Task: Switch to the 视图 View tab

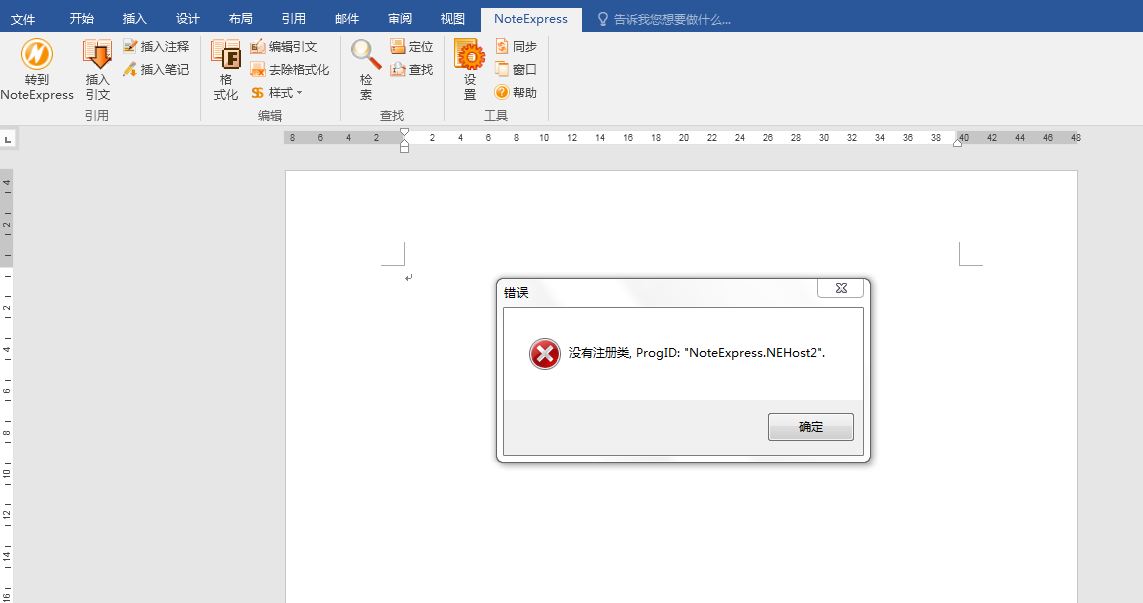Action: [453, 19]
